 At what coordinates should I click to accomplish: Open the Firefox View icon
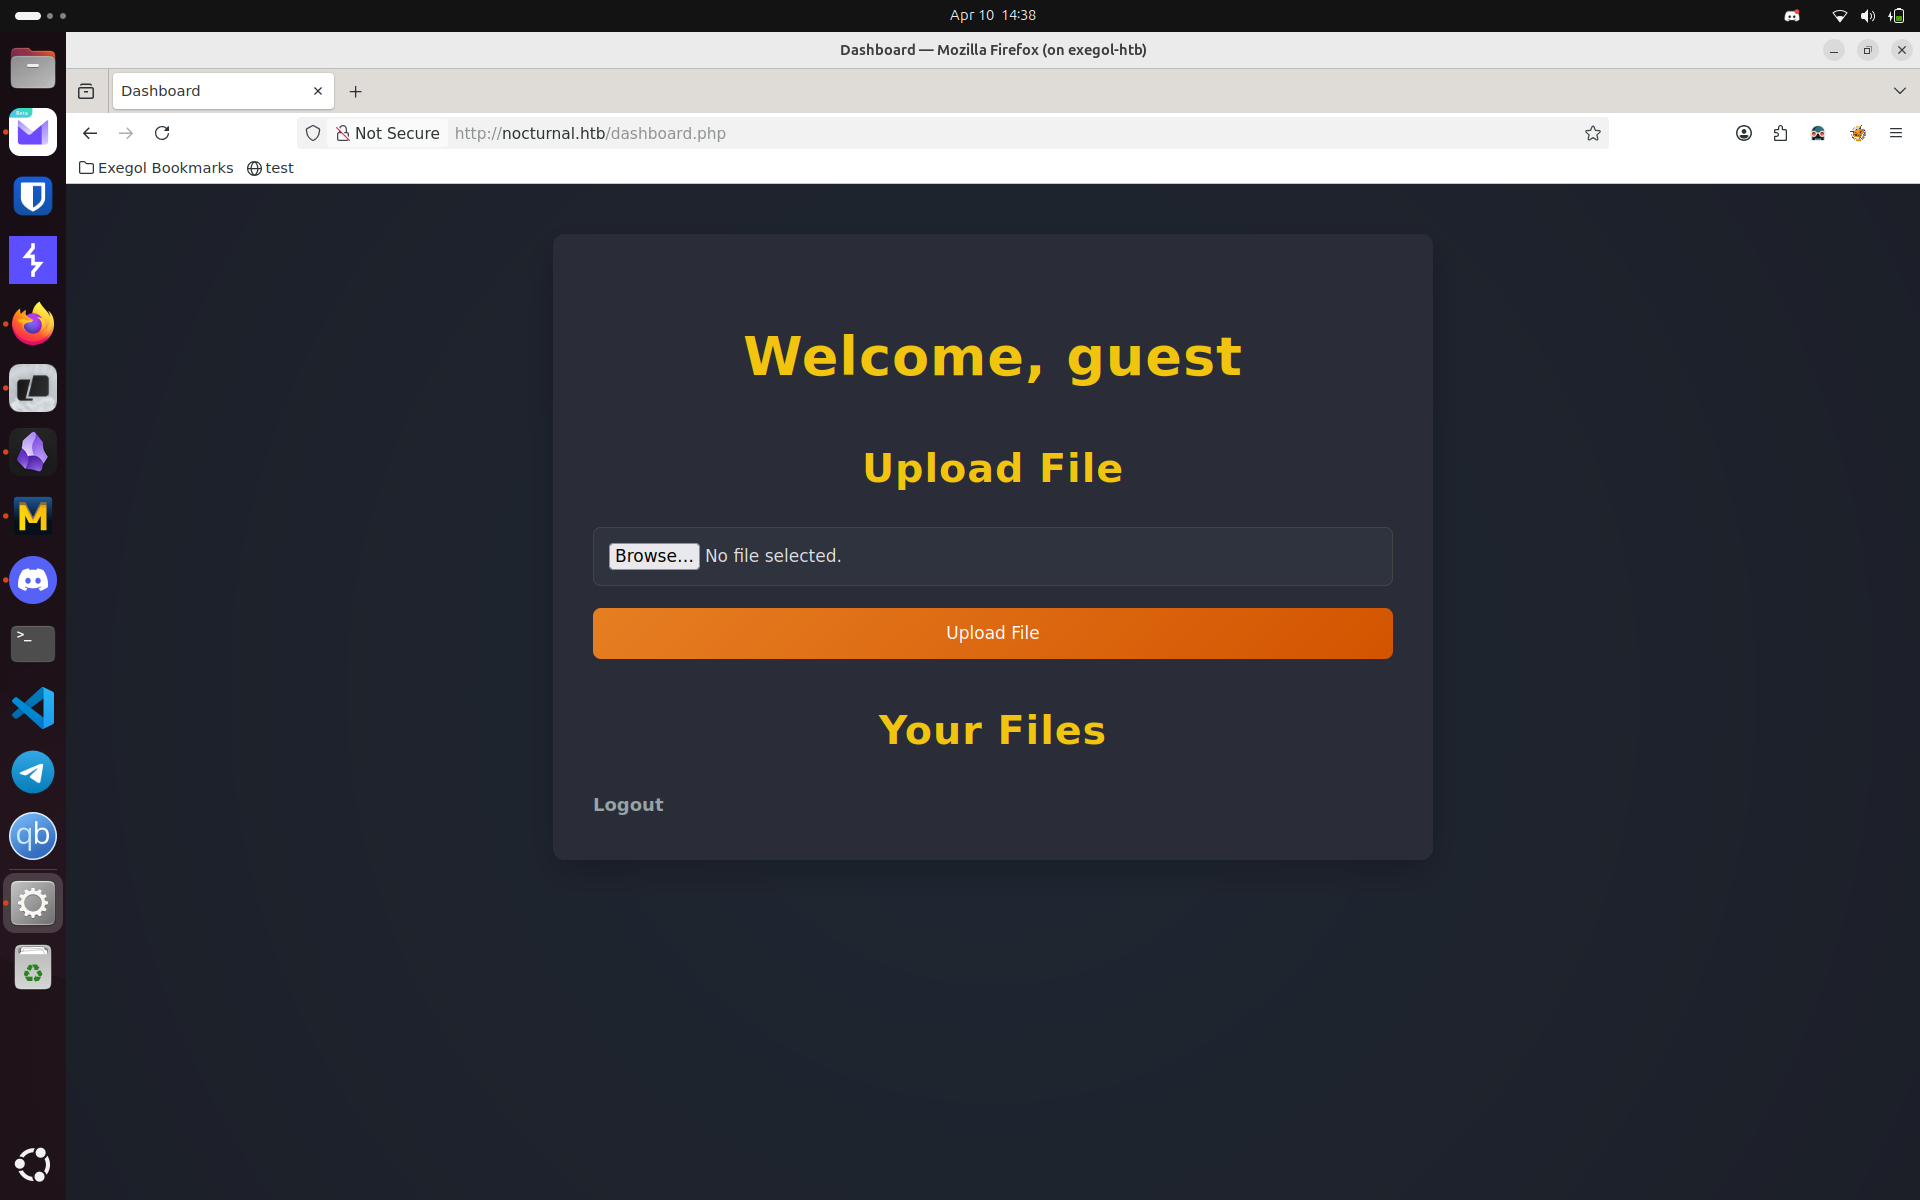click(x=86, y=91)
